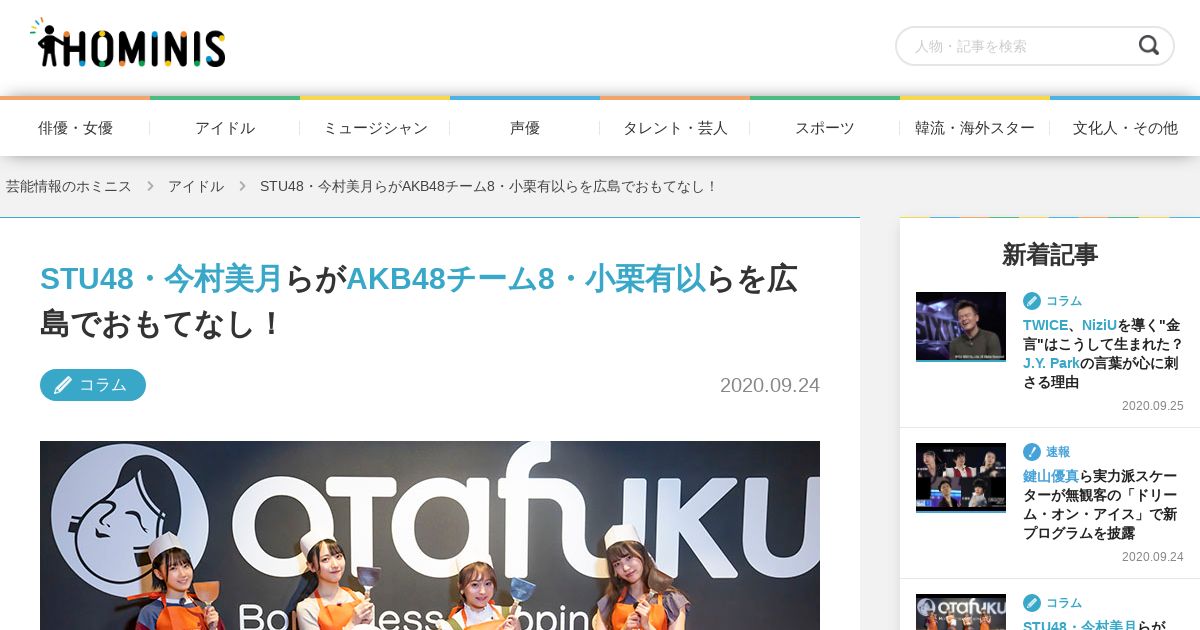
Task: Go to 芸能情報のホミニス breadcrumb
Action: click(68, 186)
